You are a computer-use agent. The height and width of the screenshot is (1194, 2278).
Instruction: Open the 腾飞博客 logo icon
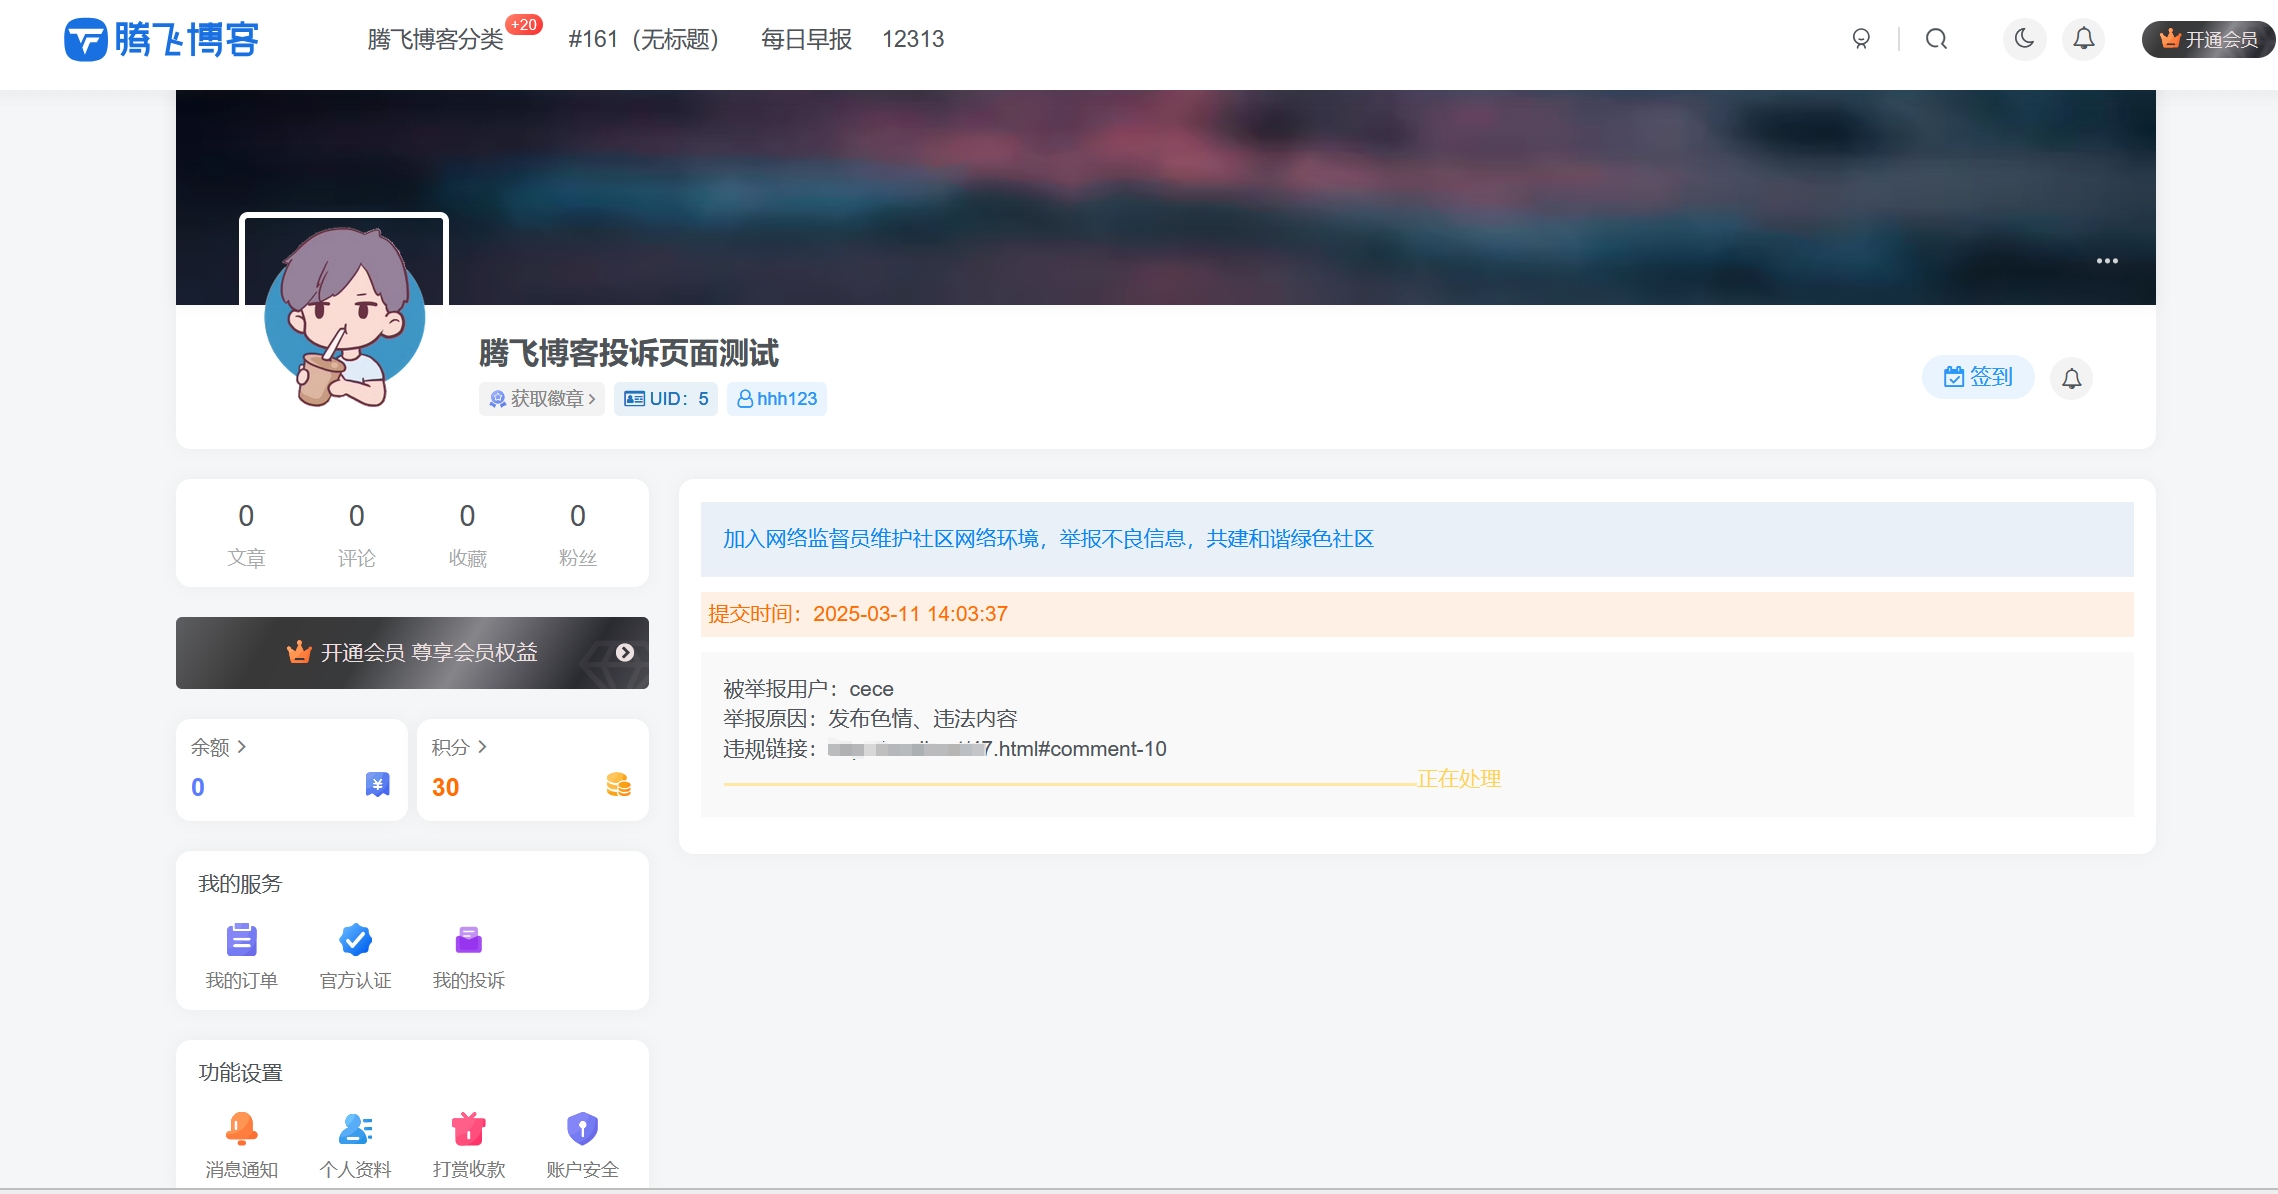pyautogui.click(x=86, y=39)
